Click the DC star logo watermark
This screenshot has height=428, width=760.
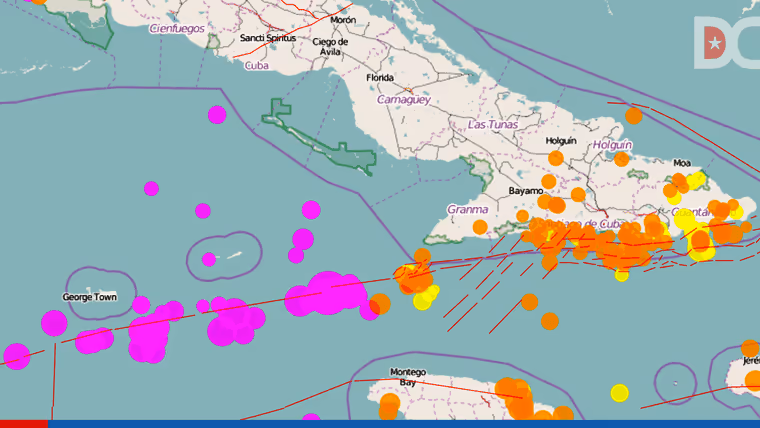click(x=726, y=43)
